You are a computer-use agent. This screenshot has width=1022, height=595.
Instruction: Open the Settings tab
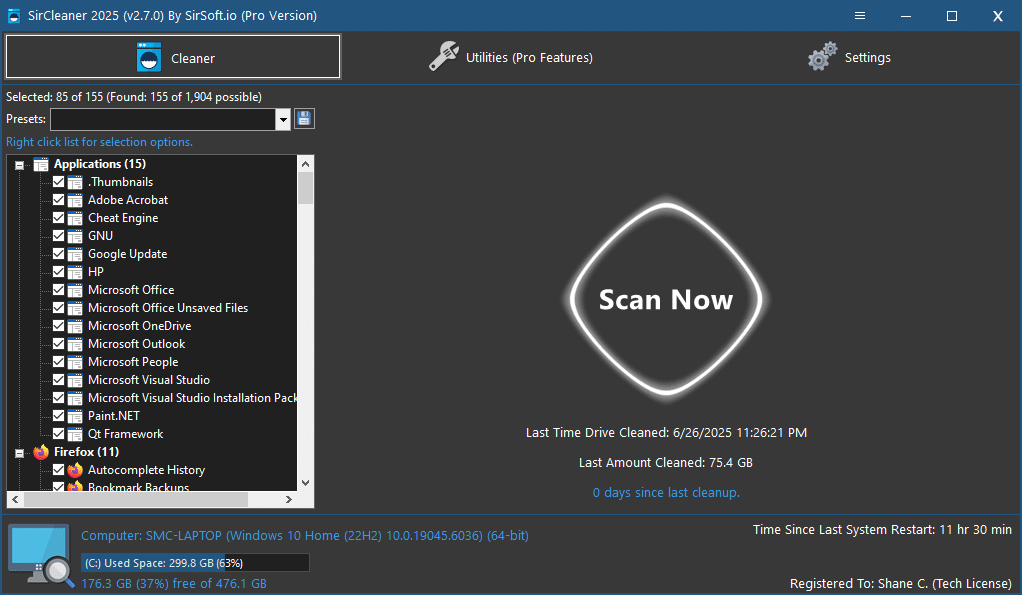(849, 57)
